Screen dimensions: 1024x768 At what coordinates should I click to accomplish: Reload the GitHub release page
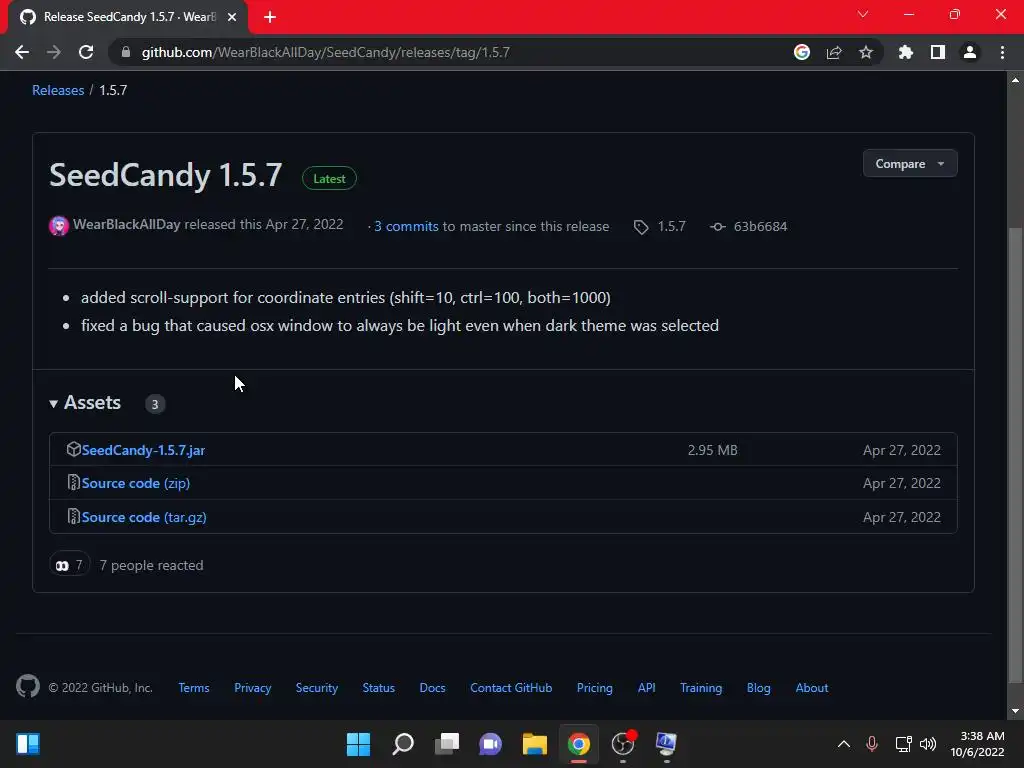(x=86, y=52)
